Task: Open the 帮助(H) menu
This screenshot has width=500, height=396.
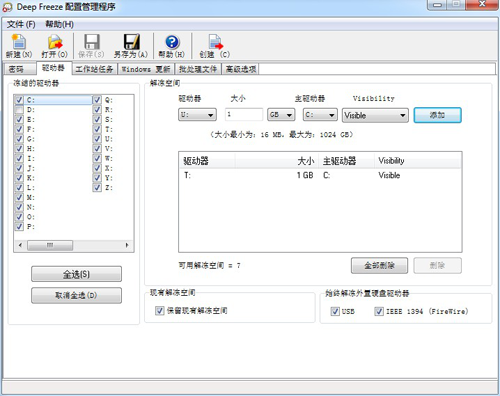Action: [x=59, y=24]
